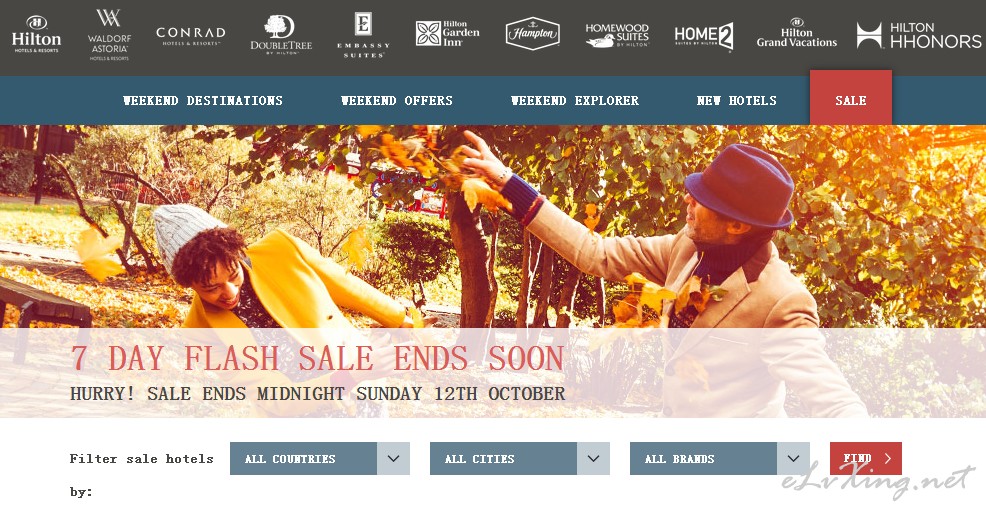
Task: Expand the All Brands dropdown
Action: [719, 458]
